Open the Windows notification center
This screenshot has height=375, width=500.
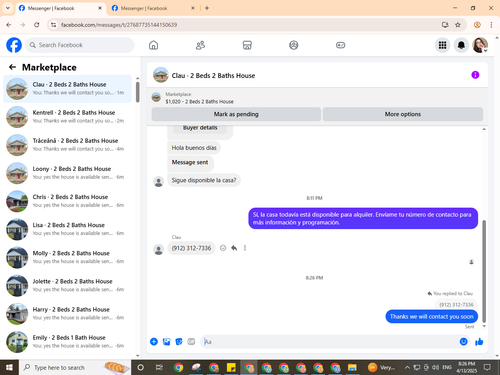487,367
